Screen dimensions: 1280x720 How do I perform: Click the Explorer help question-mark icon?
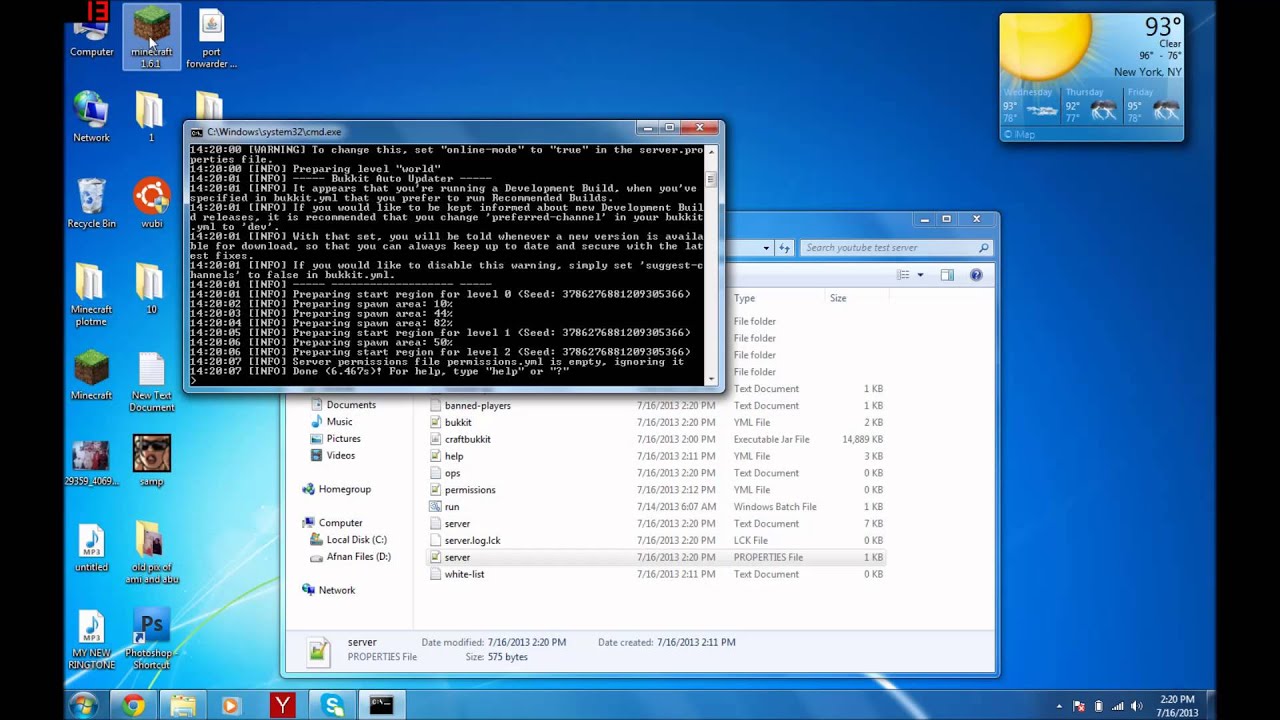pos(976,275)
